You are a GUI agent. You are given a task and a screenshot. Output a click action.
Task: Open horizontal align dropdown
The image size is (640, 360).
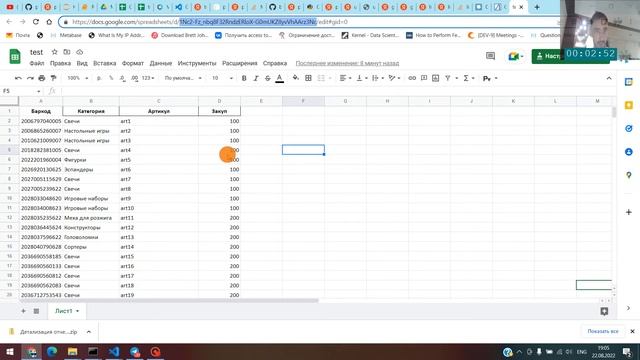(345, 78)
